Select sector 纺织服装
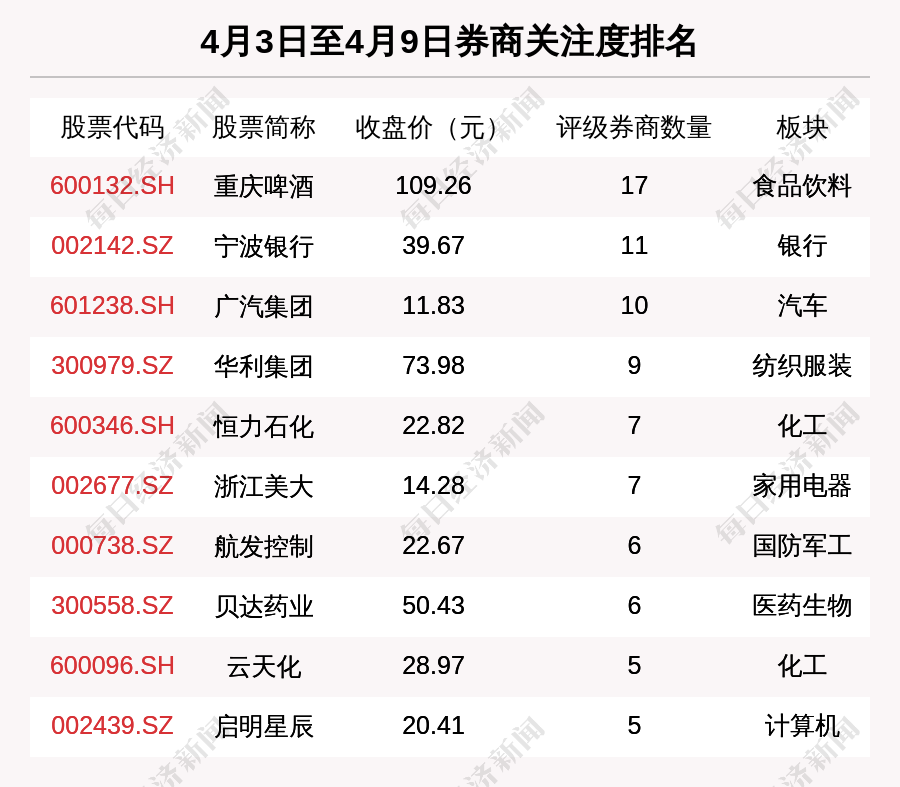 (802, 366)
